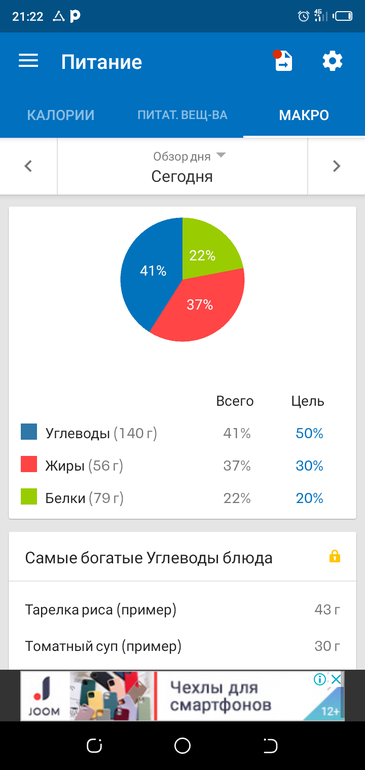This screenshot has height=770, width=365.
Task: Select the МАКРО tab
Action: point(304,115)
